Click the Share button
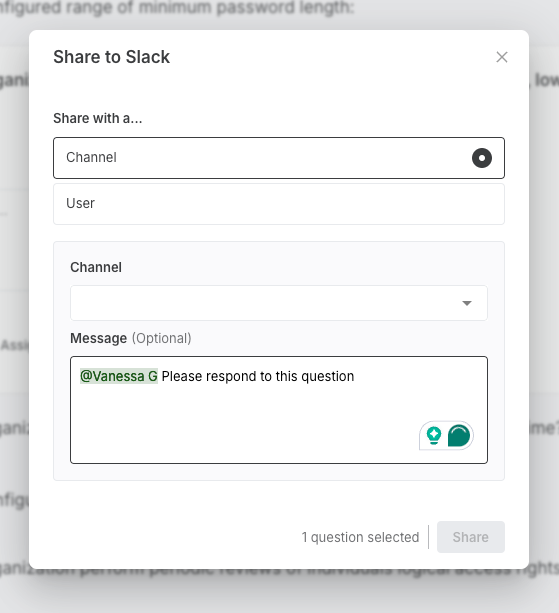This screenshot has width=559, height=613. pos(471,537)
